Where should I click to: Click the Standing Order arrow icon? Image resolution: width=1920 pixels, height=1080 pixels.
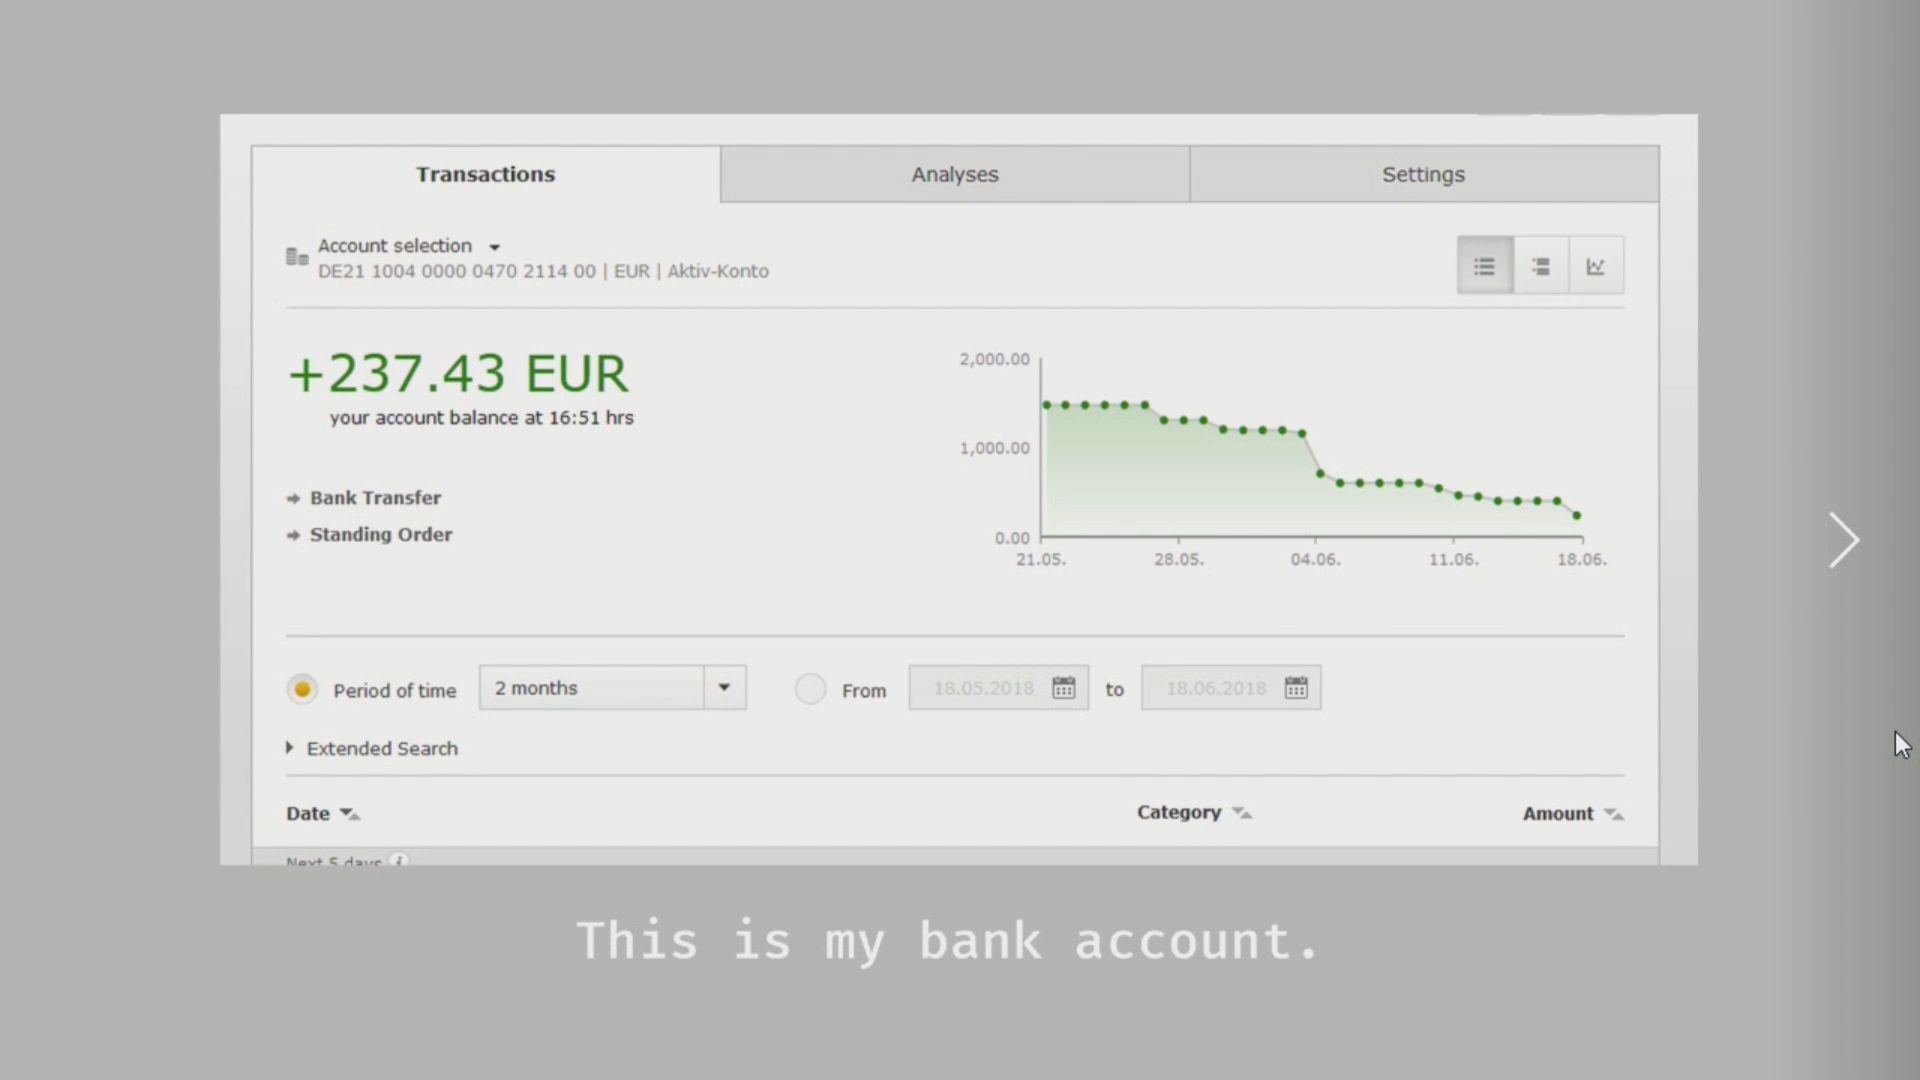(293, 534)
